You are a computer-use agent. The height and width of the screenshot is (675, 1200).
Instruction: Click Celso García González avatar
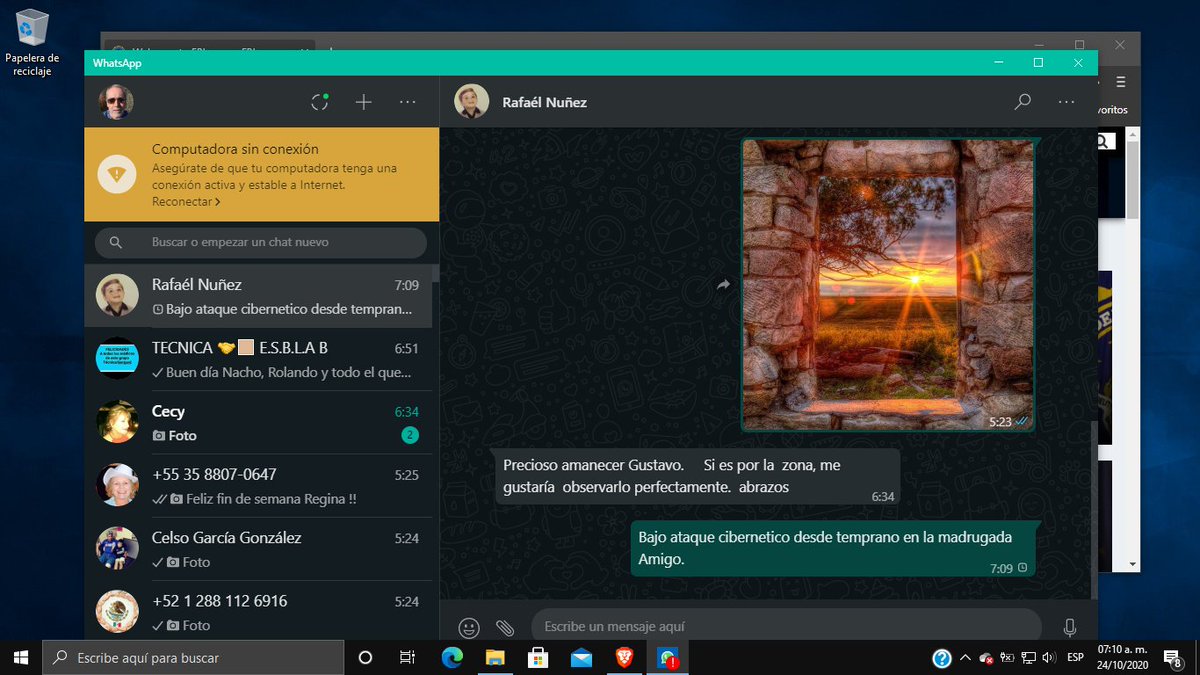(117, 548)
